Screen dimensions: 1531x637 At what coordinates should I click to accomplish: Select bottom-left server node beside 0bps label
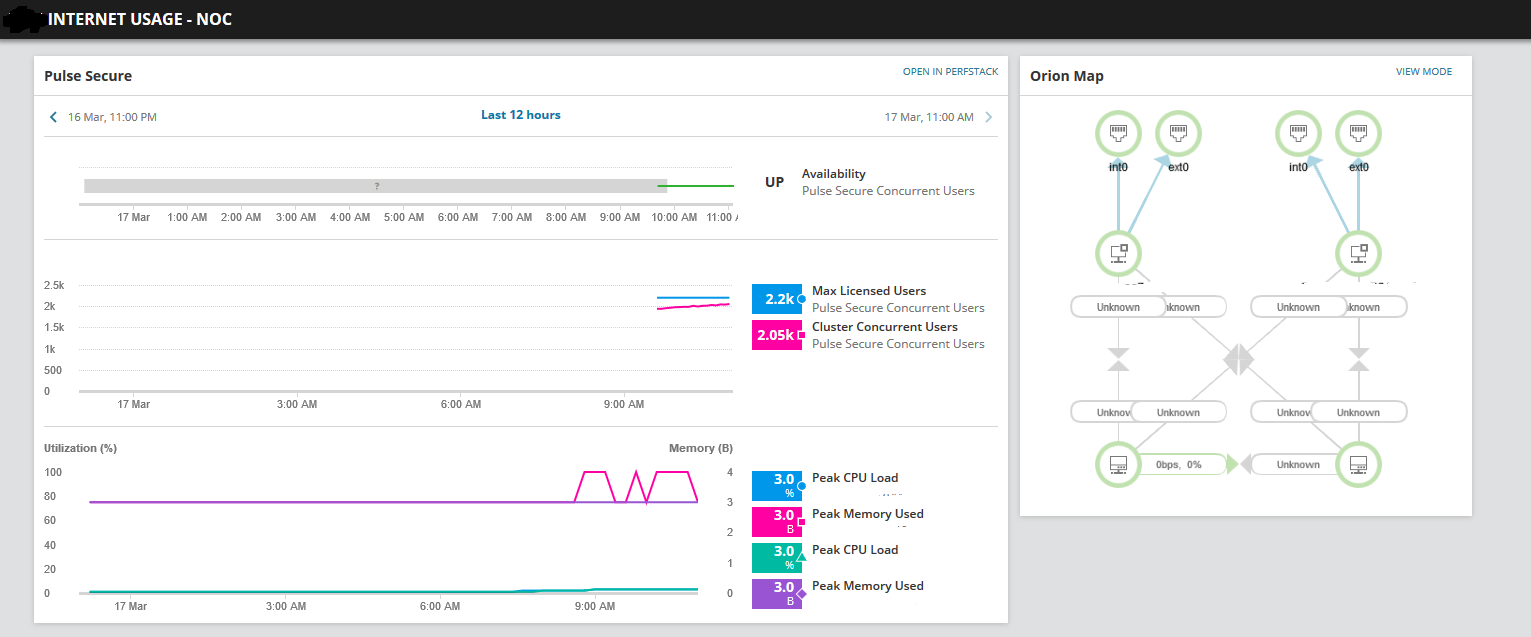pos(1118,464)
